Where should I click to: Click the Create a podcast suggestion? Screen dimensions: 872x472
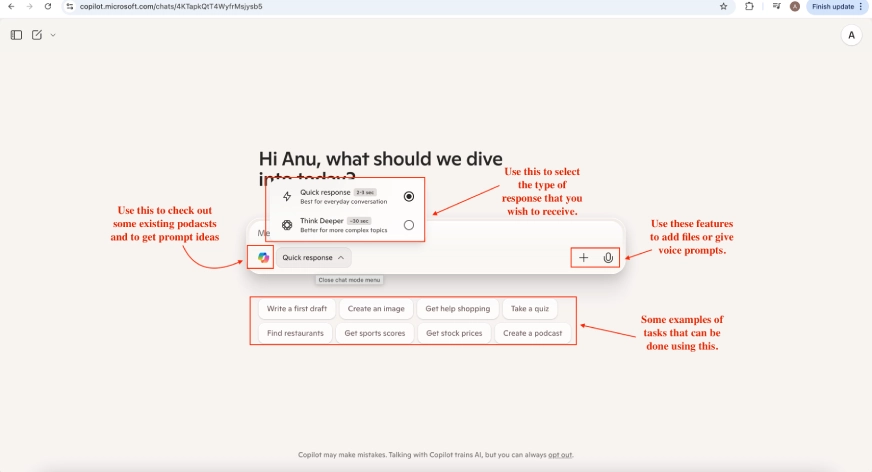533,333
